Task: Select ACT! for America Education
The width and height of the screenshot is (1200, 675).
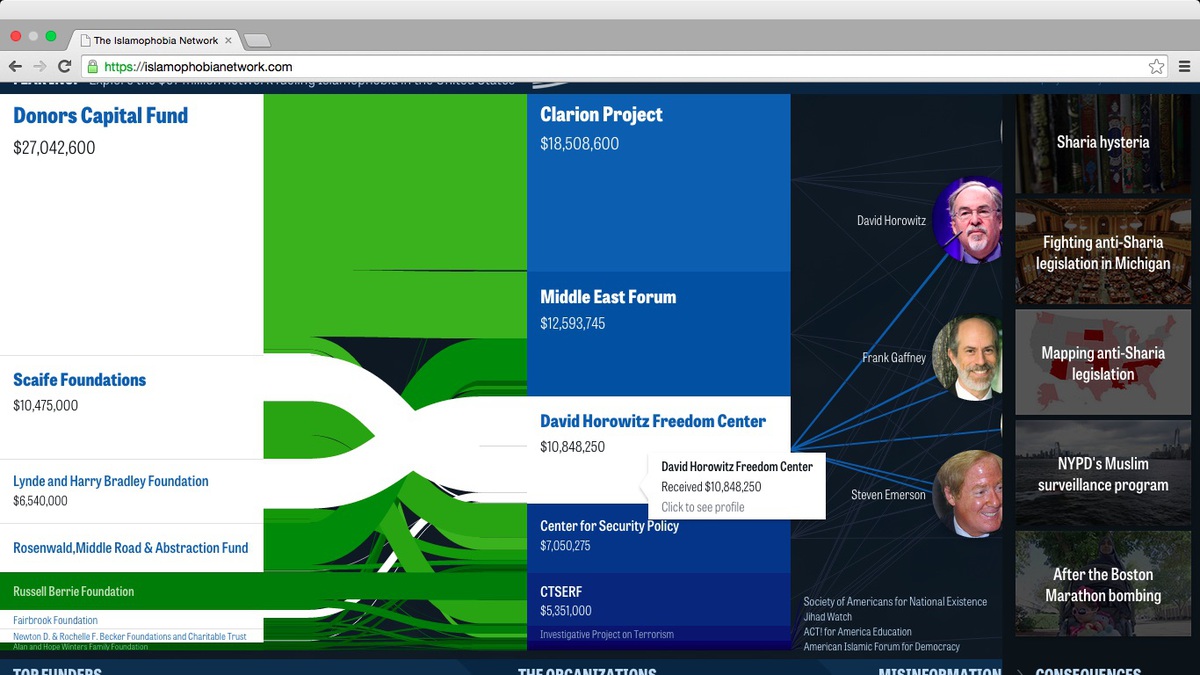Action: pyautogui.click(x=858, y=632)
